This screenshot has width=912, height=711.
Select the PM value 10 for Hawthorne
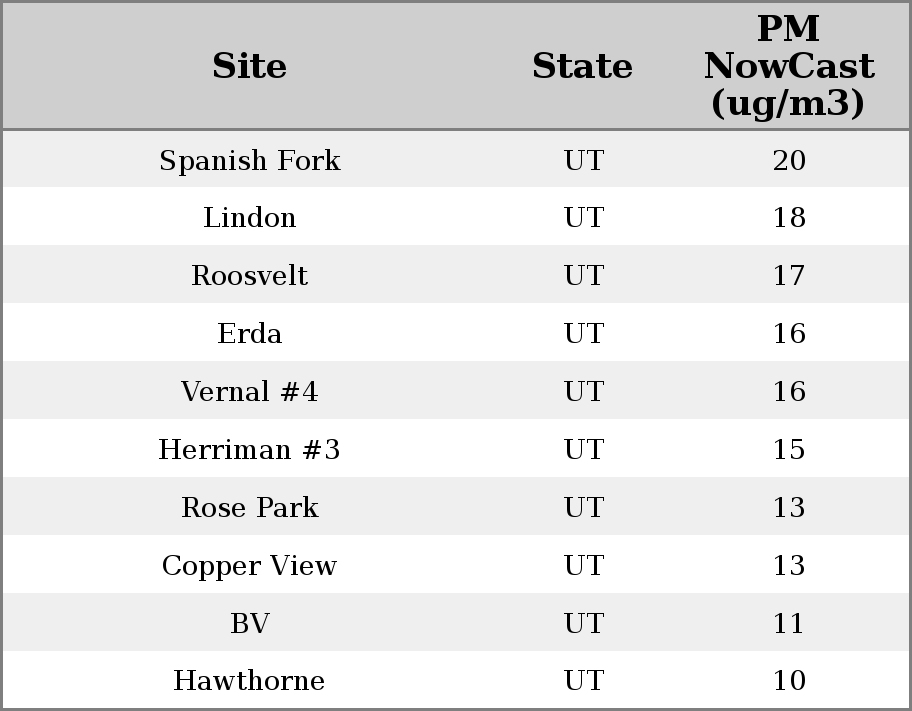tap(788, 681)
